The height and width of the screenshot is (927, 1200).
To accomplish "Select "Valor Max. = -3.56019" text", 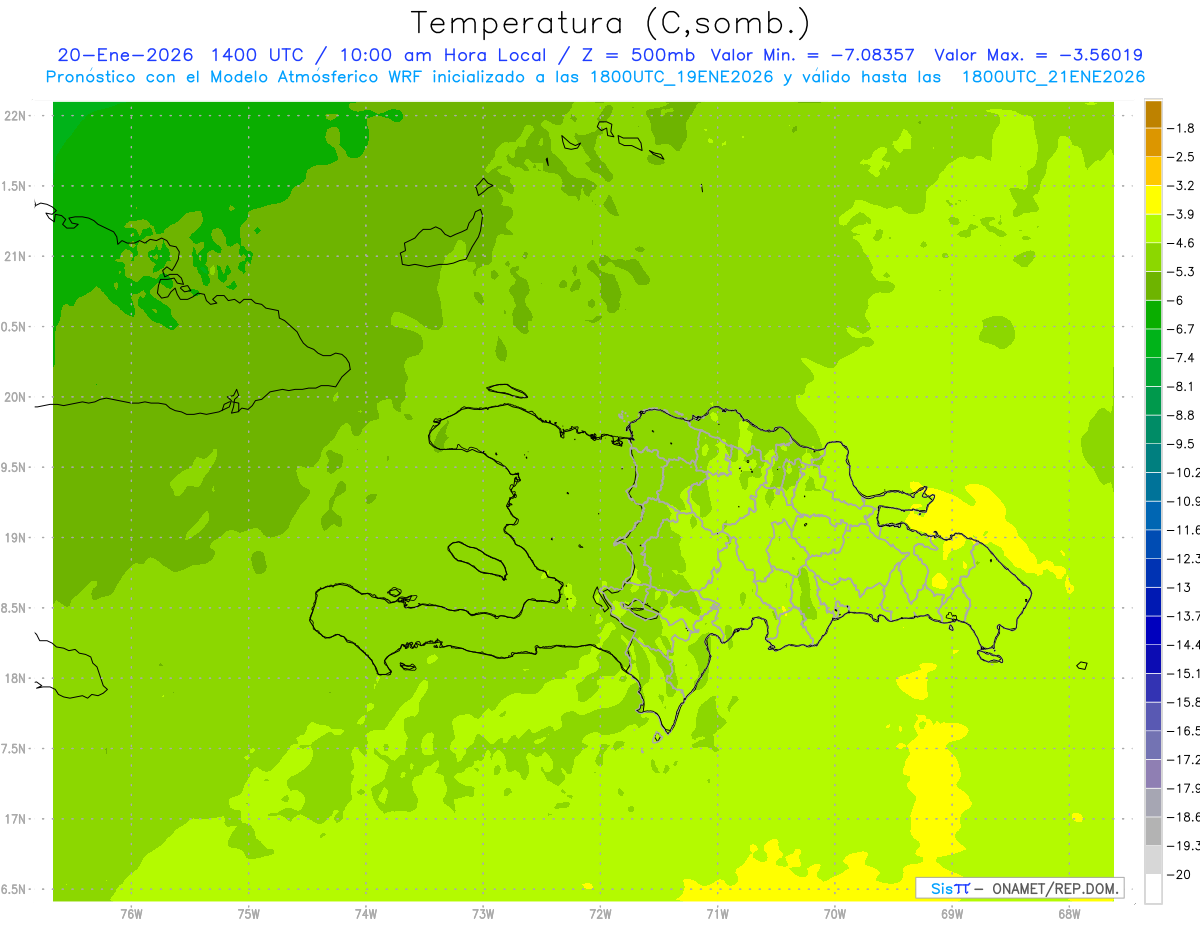I will (1039, 55).
